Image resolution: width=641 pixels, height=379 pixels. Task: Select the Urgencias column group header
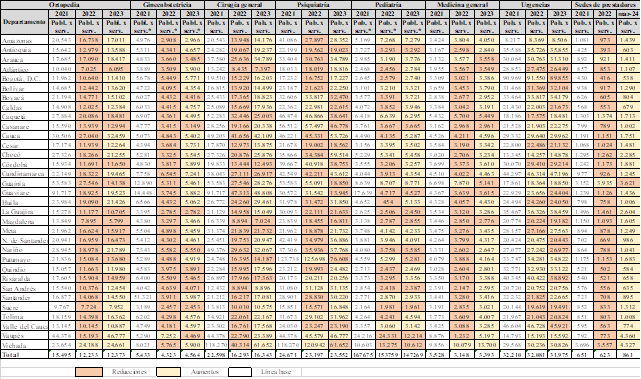pyautogui.click(x=536, y=5)
